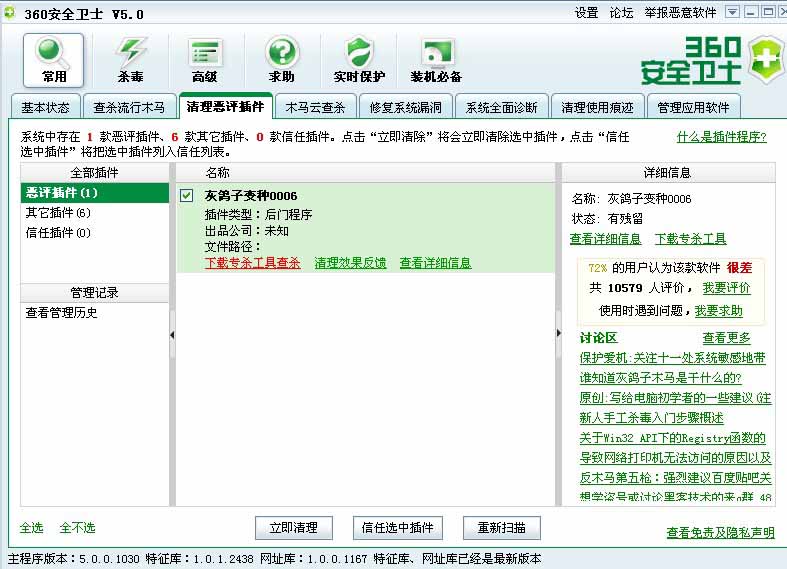This screenshot has height=569, width=787.
Task: Select 其它插件 (6) in the list
Action: pos(95,213)
